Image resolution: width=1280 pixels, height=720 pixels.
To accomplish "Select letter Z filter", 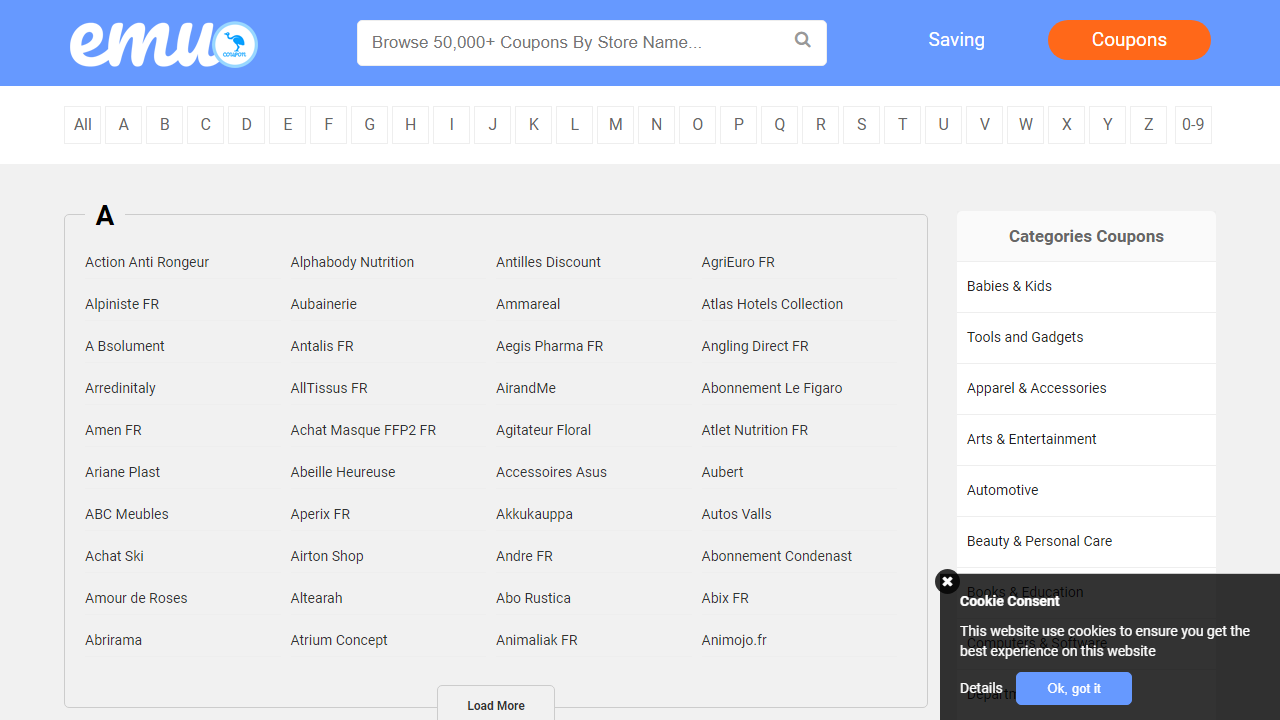I will point(1148,125).
